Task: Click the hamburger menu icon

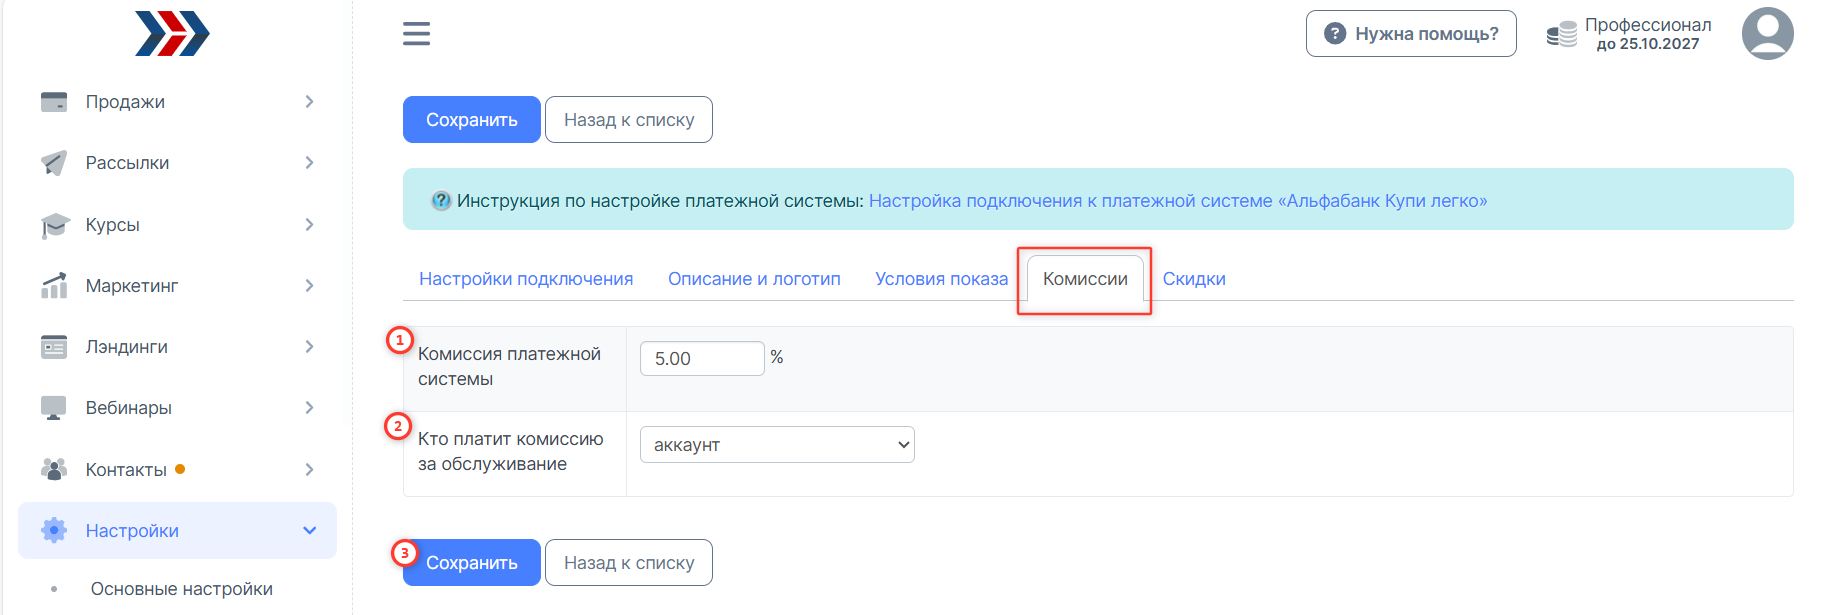Action: [416, 34]
